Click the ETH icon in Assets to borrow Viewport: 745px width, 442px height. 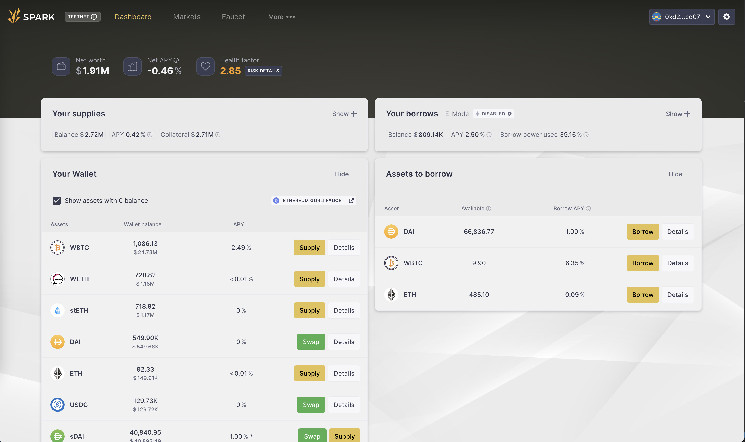click(391, 294)
